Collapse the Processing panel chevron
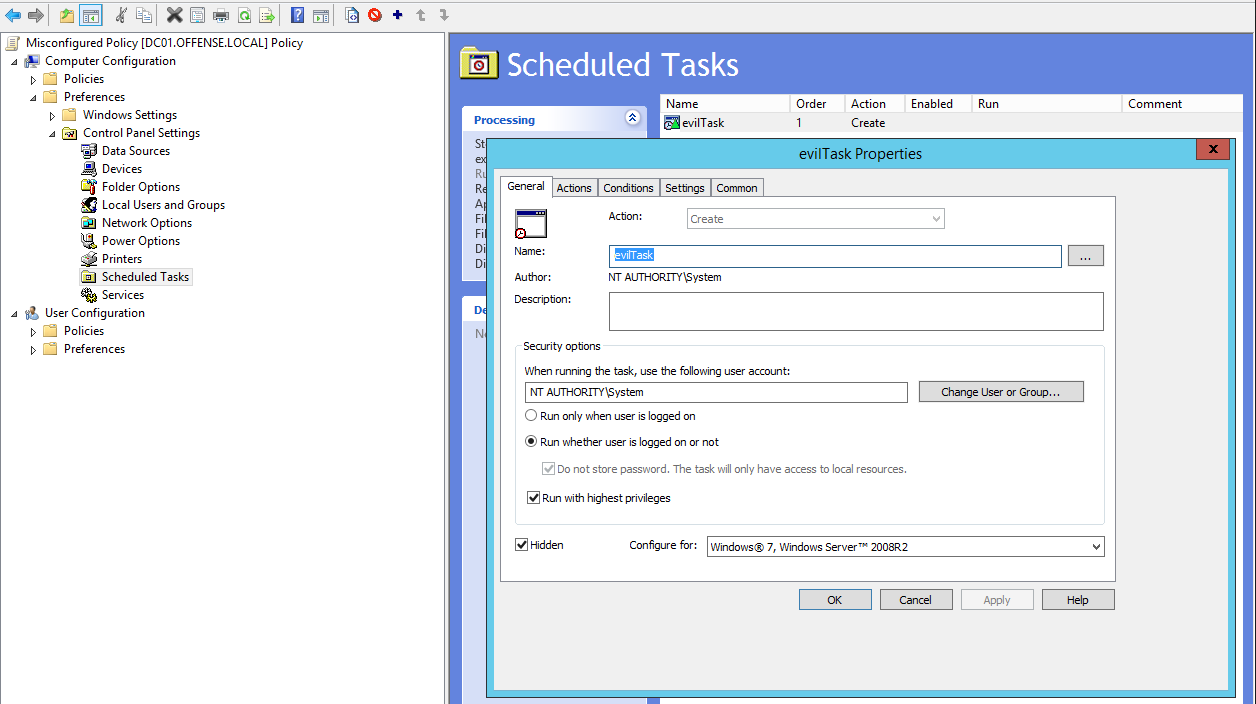The image size is (1256, 704). pyautogui.click(x=632, y=118)
